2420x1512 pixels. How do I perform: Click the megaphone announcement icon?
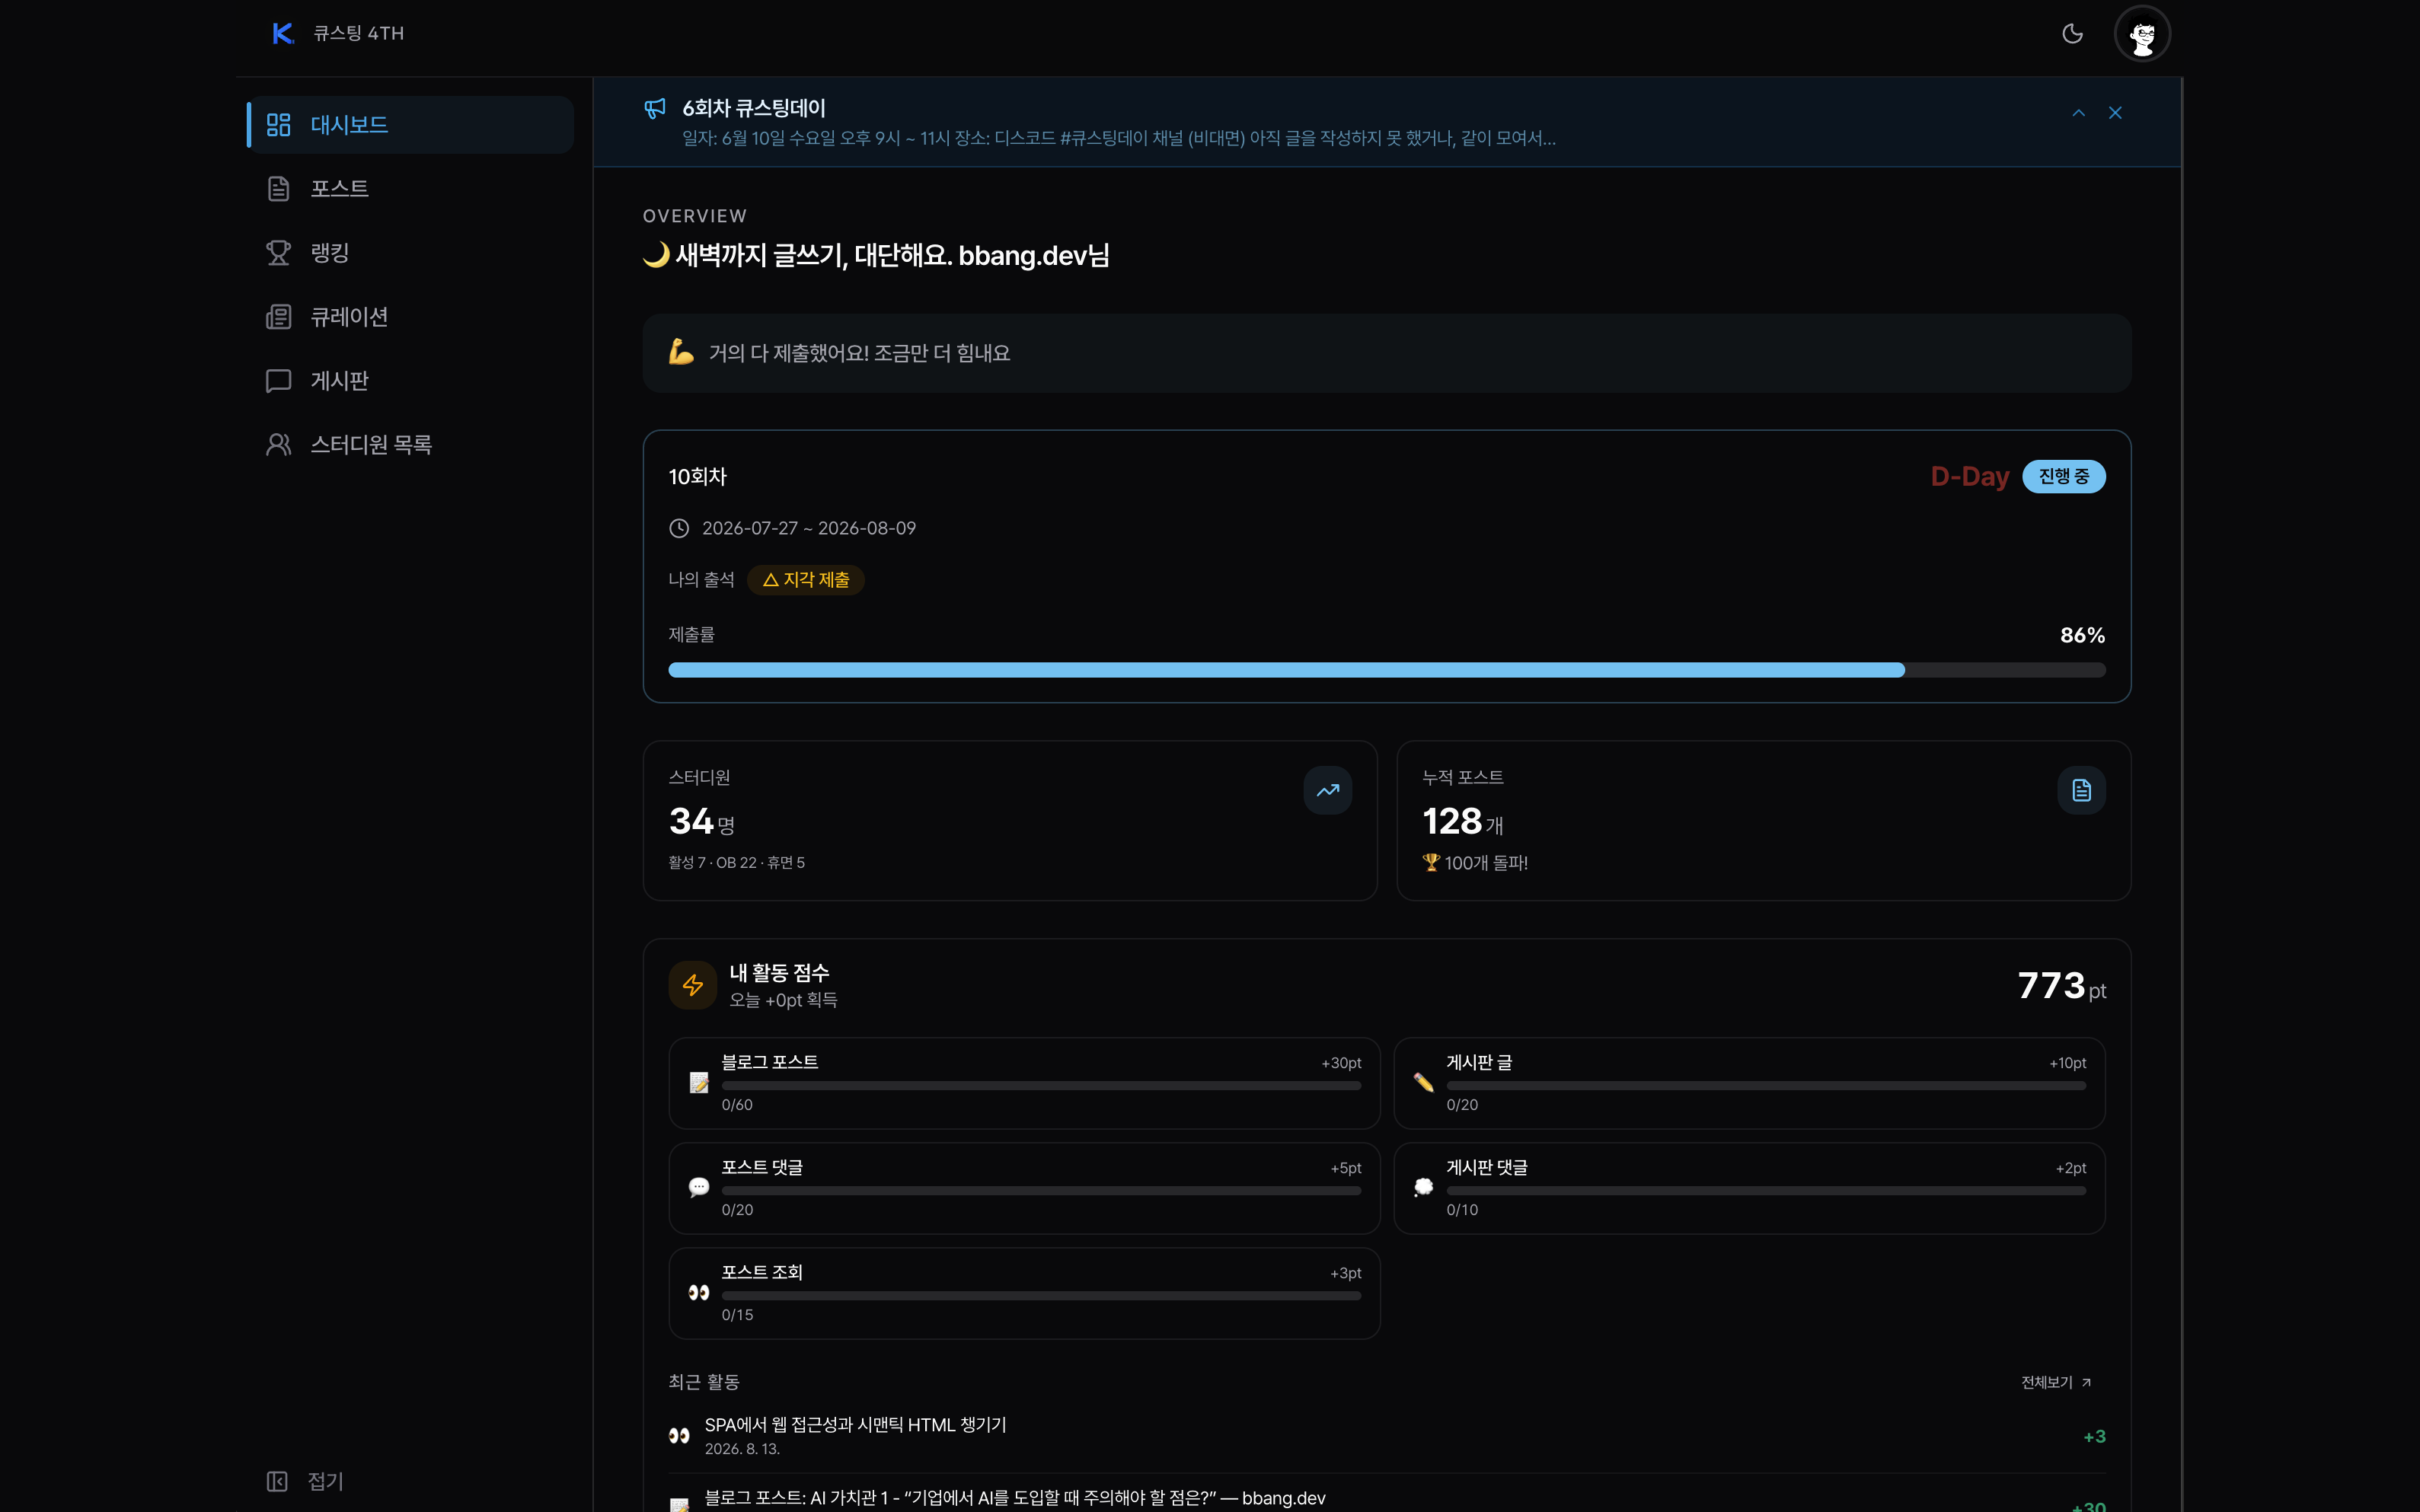[655, 108]
